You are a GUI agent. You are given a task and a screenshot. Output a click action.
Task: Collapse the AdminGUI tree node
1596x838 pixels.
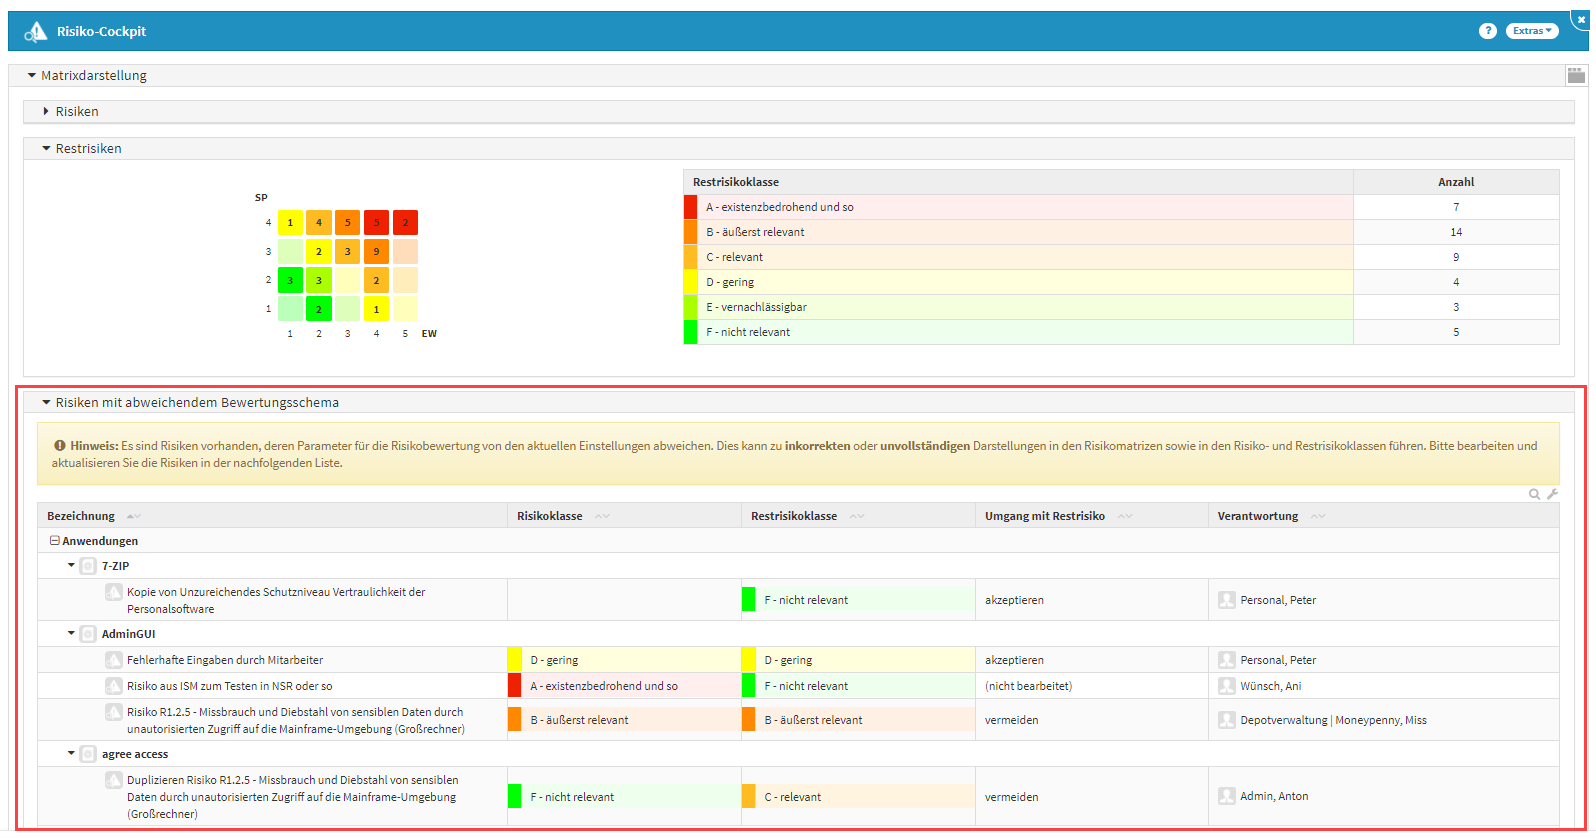pyautogui.click(x=71, y=634)
